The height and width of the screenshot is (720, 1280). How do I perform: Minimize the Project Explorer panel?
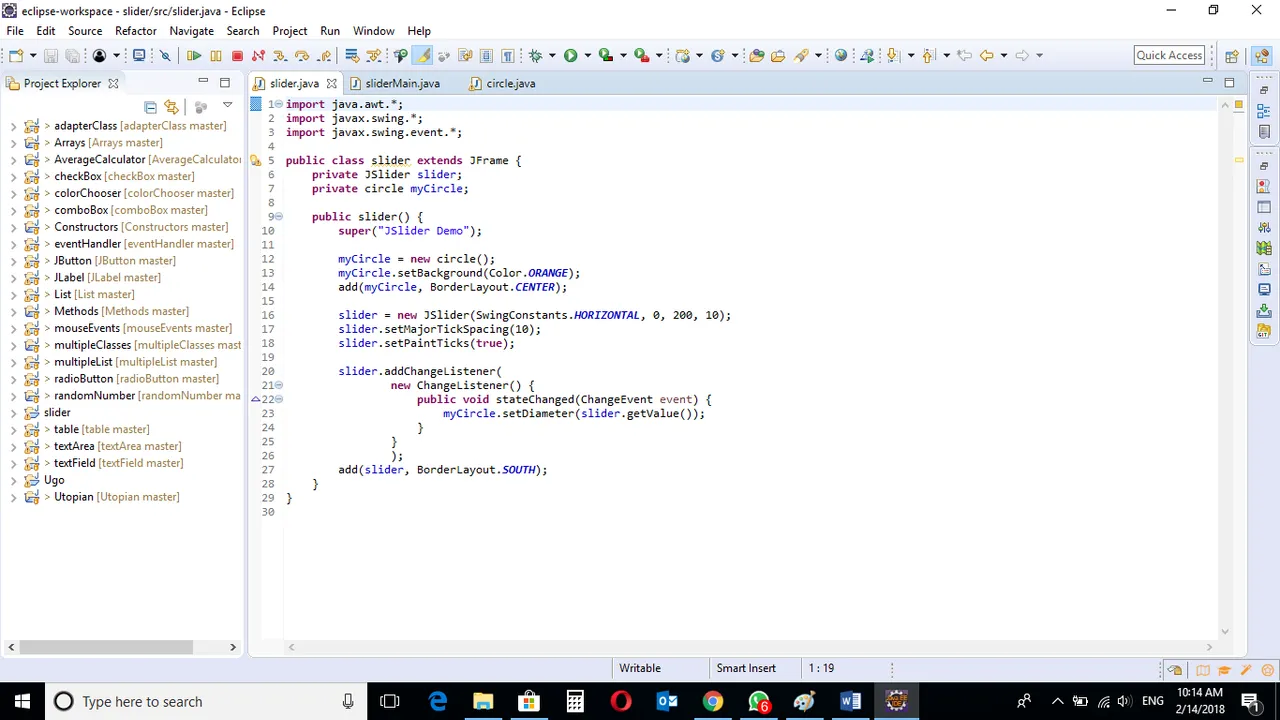click(203, 82)
